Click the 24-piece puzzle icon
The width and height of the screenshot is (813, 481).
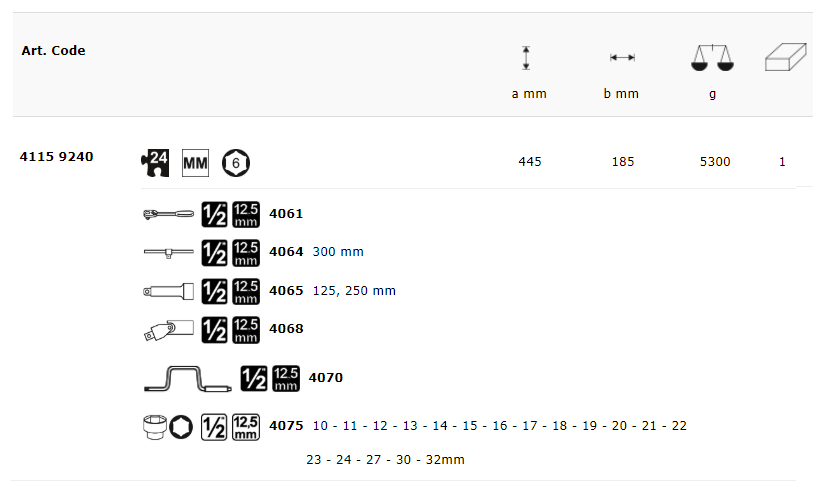point(156,161)
